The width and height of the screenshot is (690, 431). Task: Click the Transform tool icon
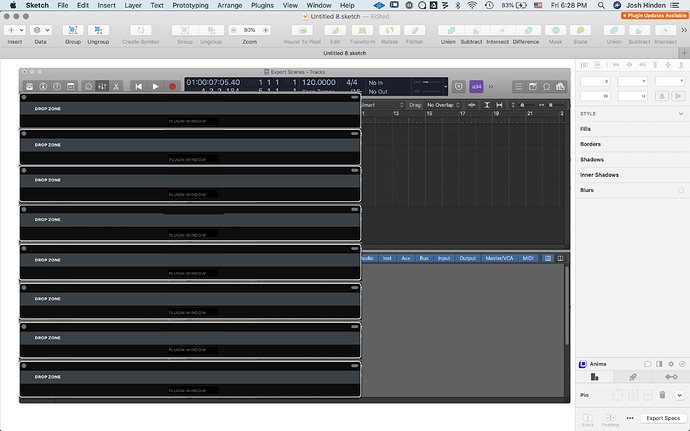362,30
